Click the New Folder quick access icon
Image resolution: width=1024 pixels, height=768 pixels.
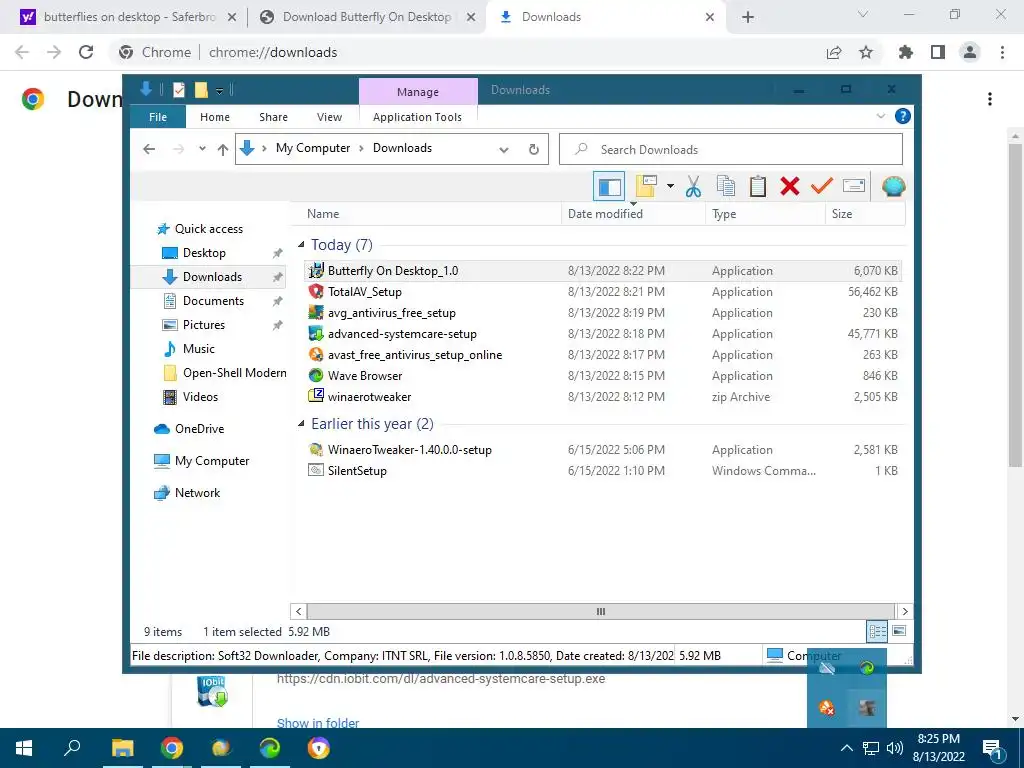click(x=200, y=90)
